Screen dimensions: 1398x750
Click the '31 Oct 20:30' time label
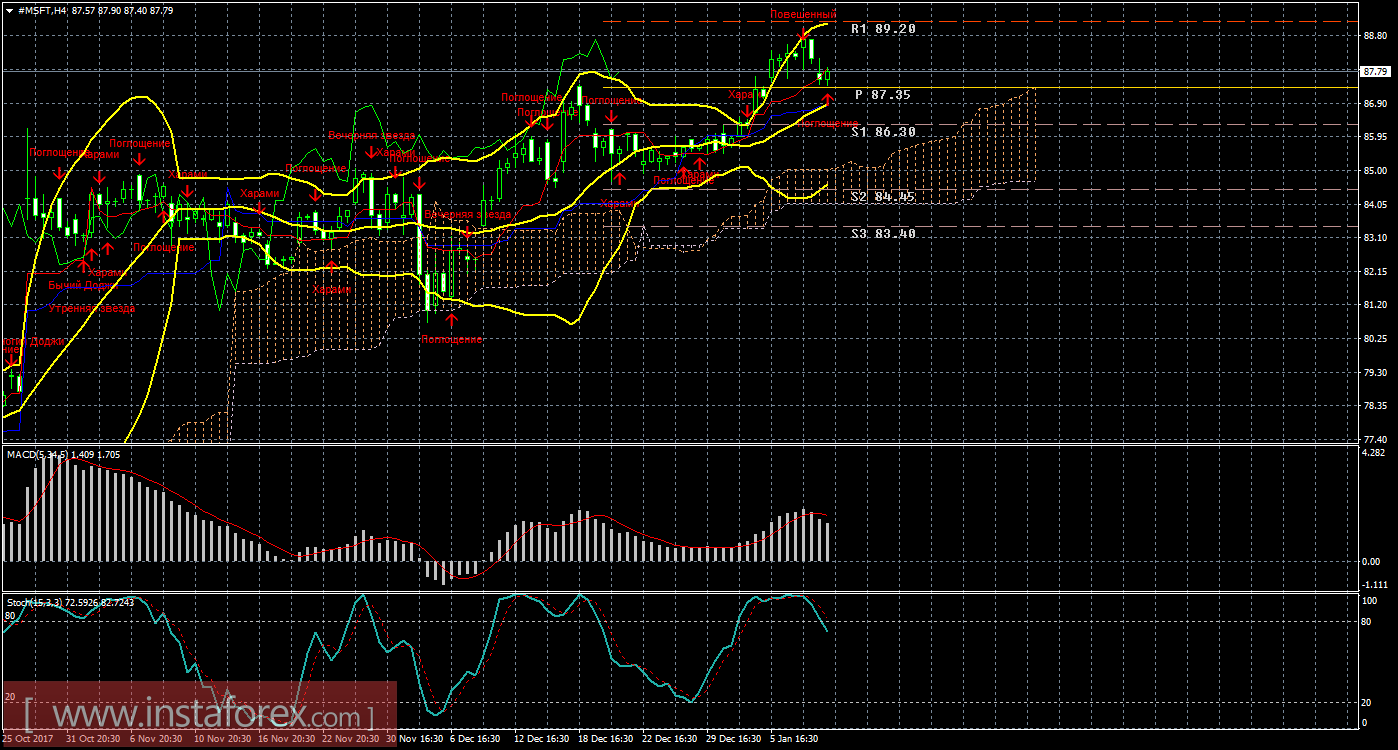[93, 739]
